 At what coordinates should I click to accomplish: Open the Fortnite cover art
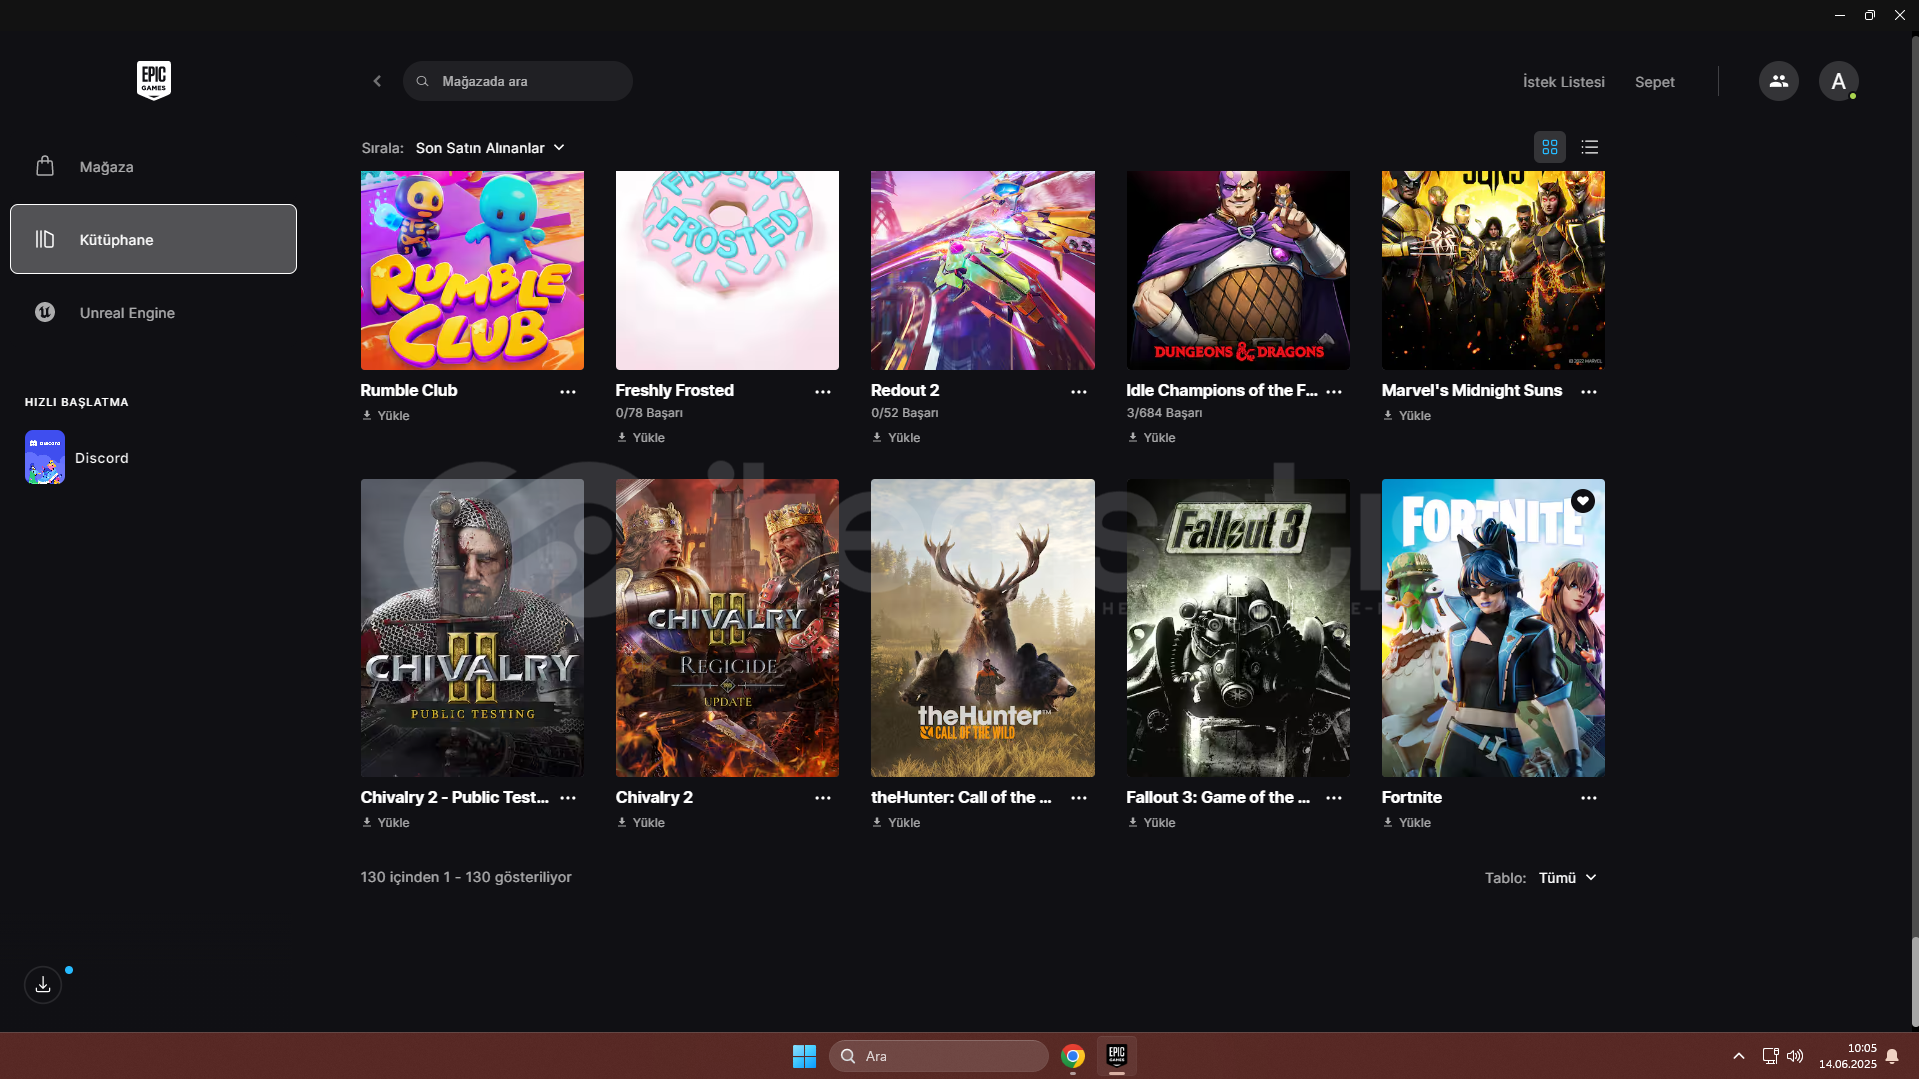pos(1493,628)
